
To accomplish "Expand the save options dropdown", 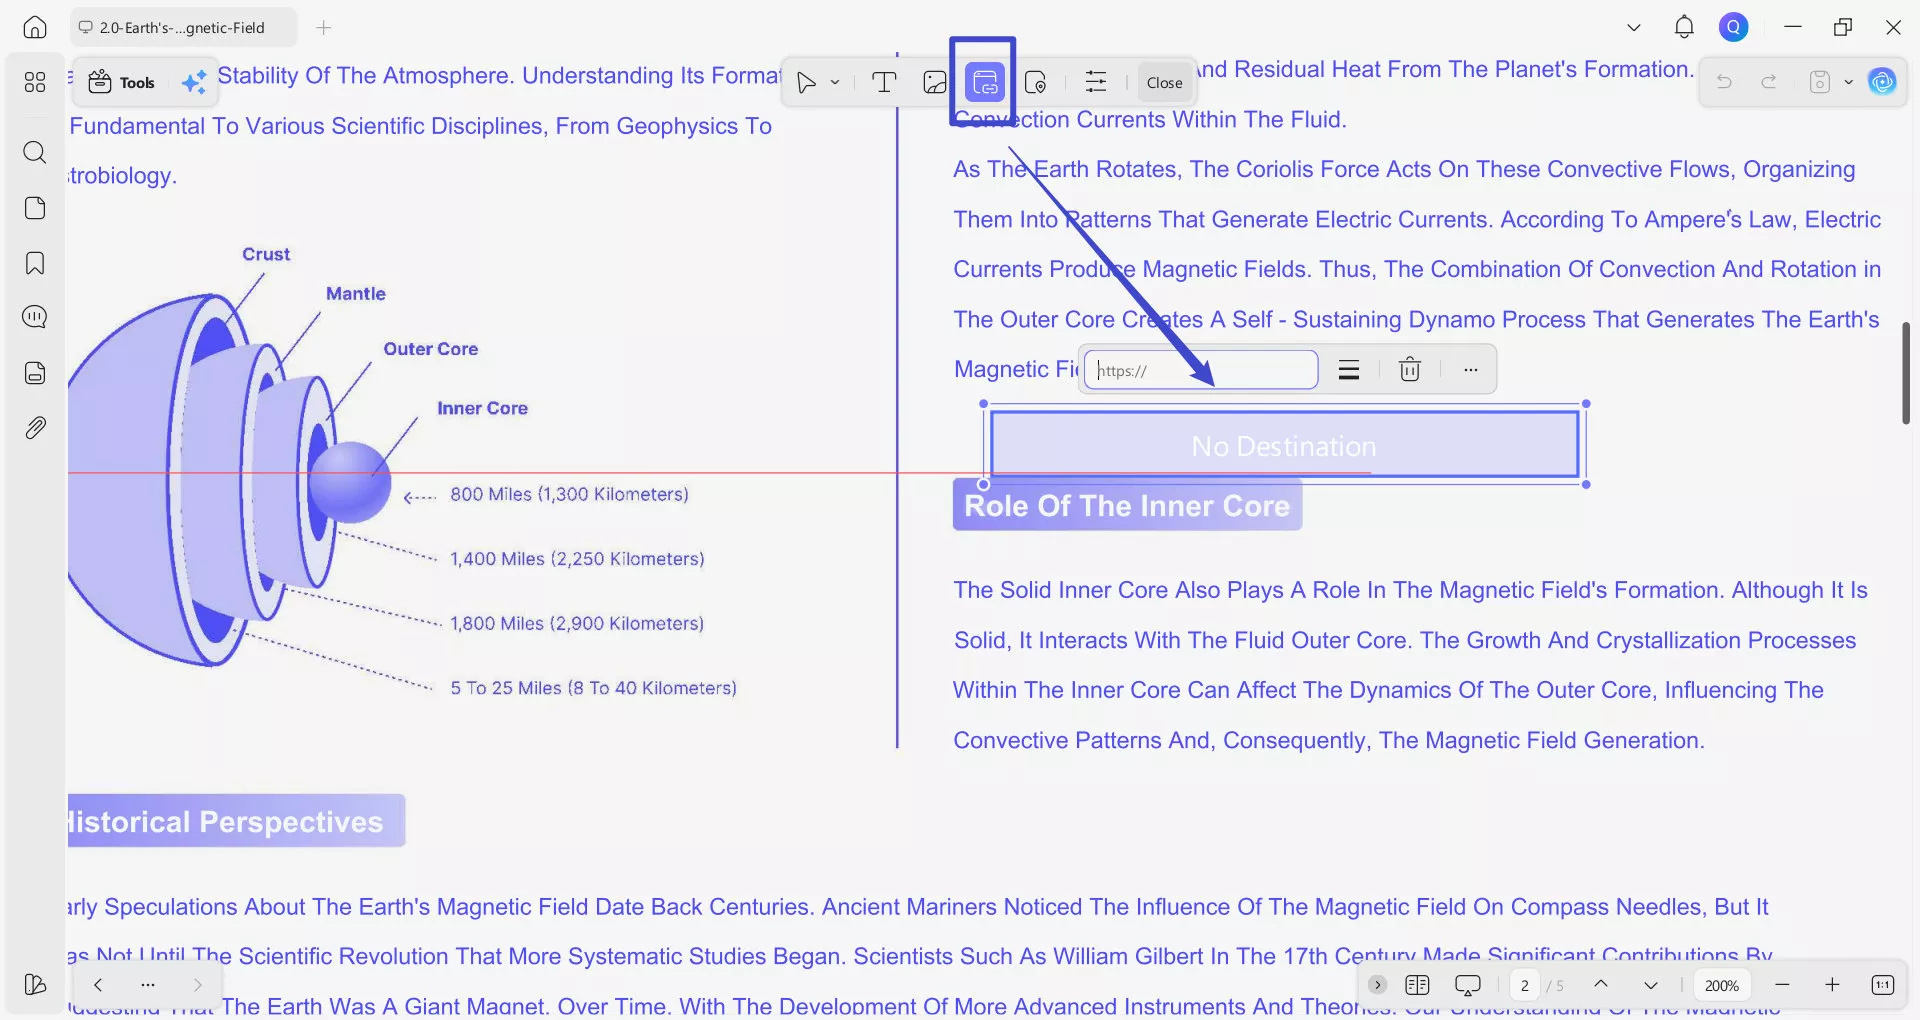I will point(1848,82).
